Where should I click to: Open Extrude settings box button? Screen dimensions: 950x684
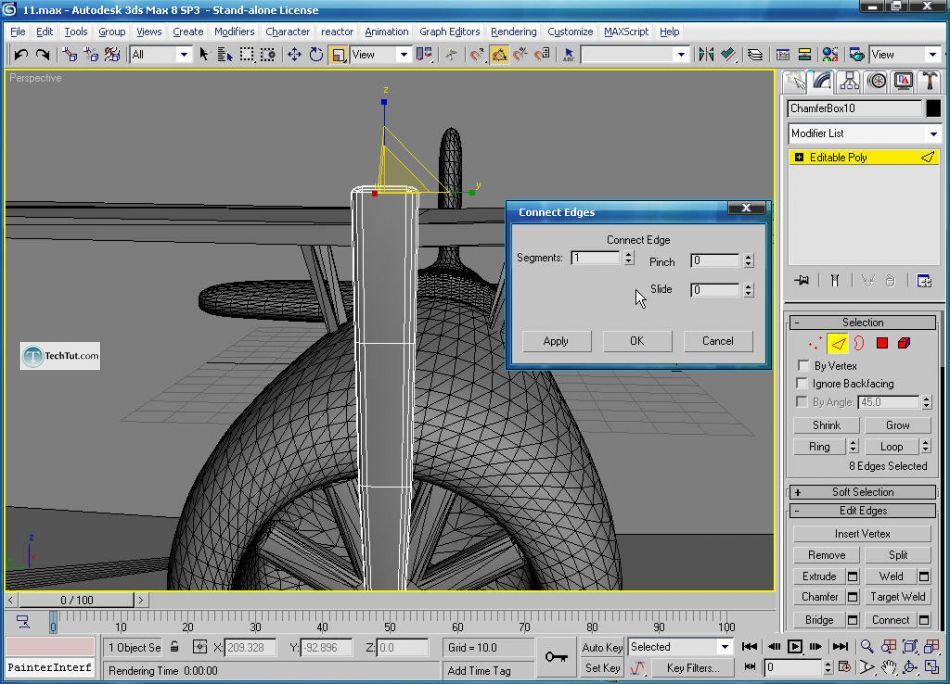[852, 576]
